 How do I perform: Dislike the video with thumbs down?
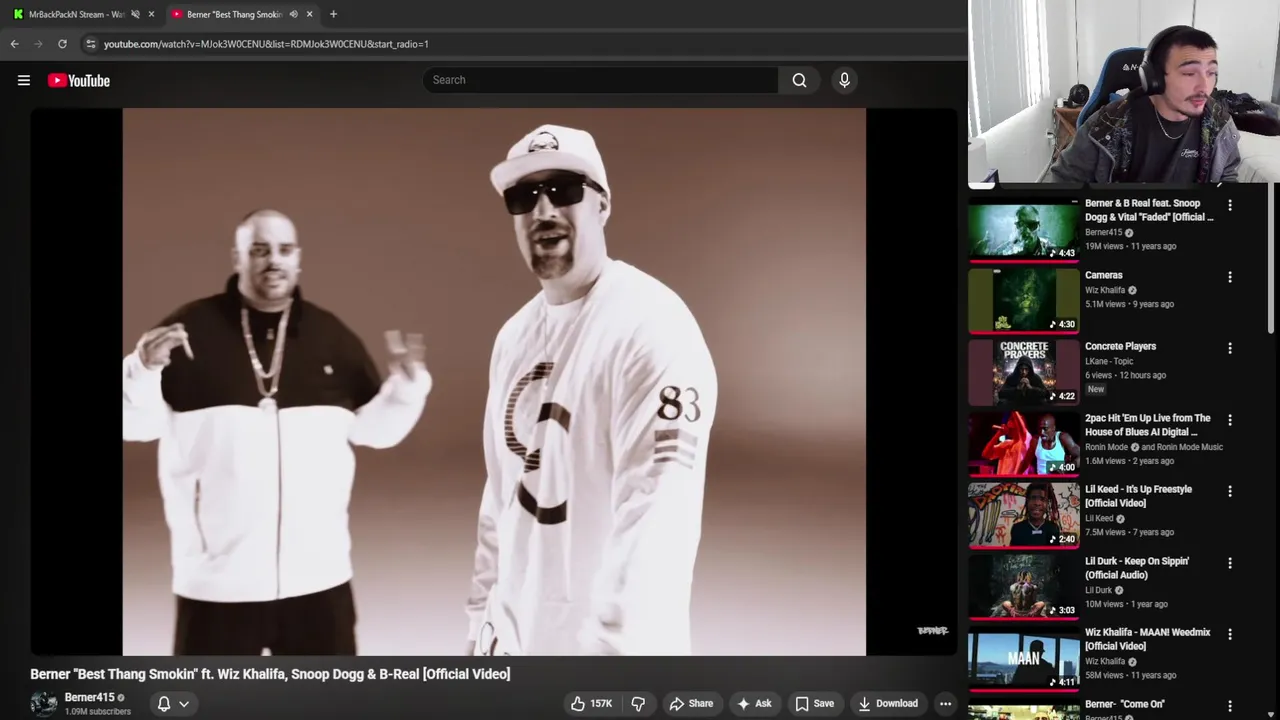coord(638,704)
